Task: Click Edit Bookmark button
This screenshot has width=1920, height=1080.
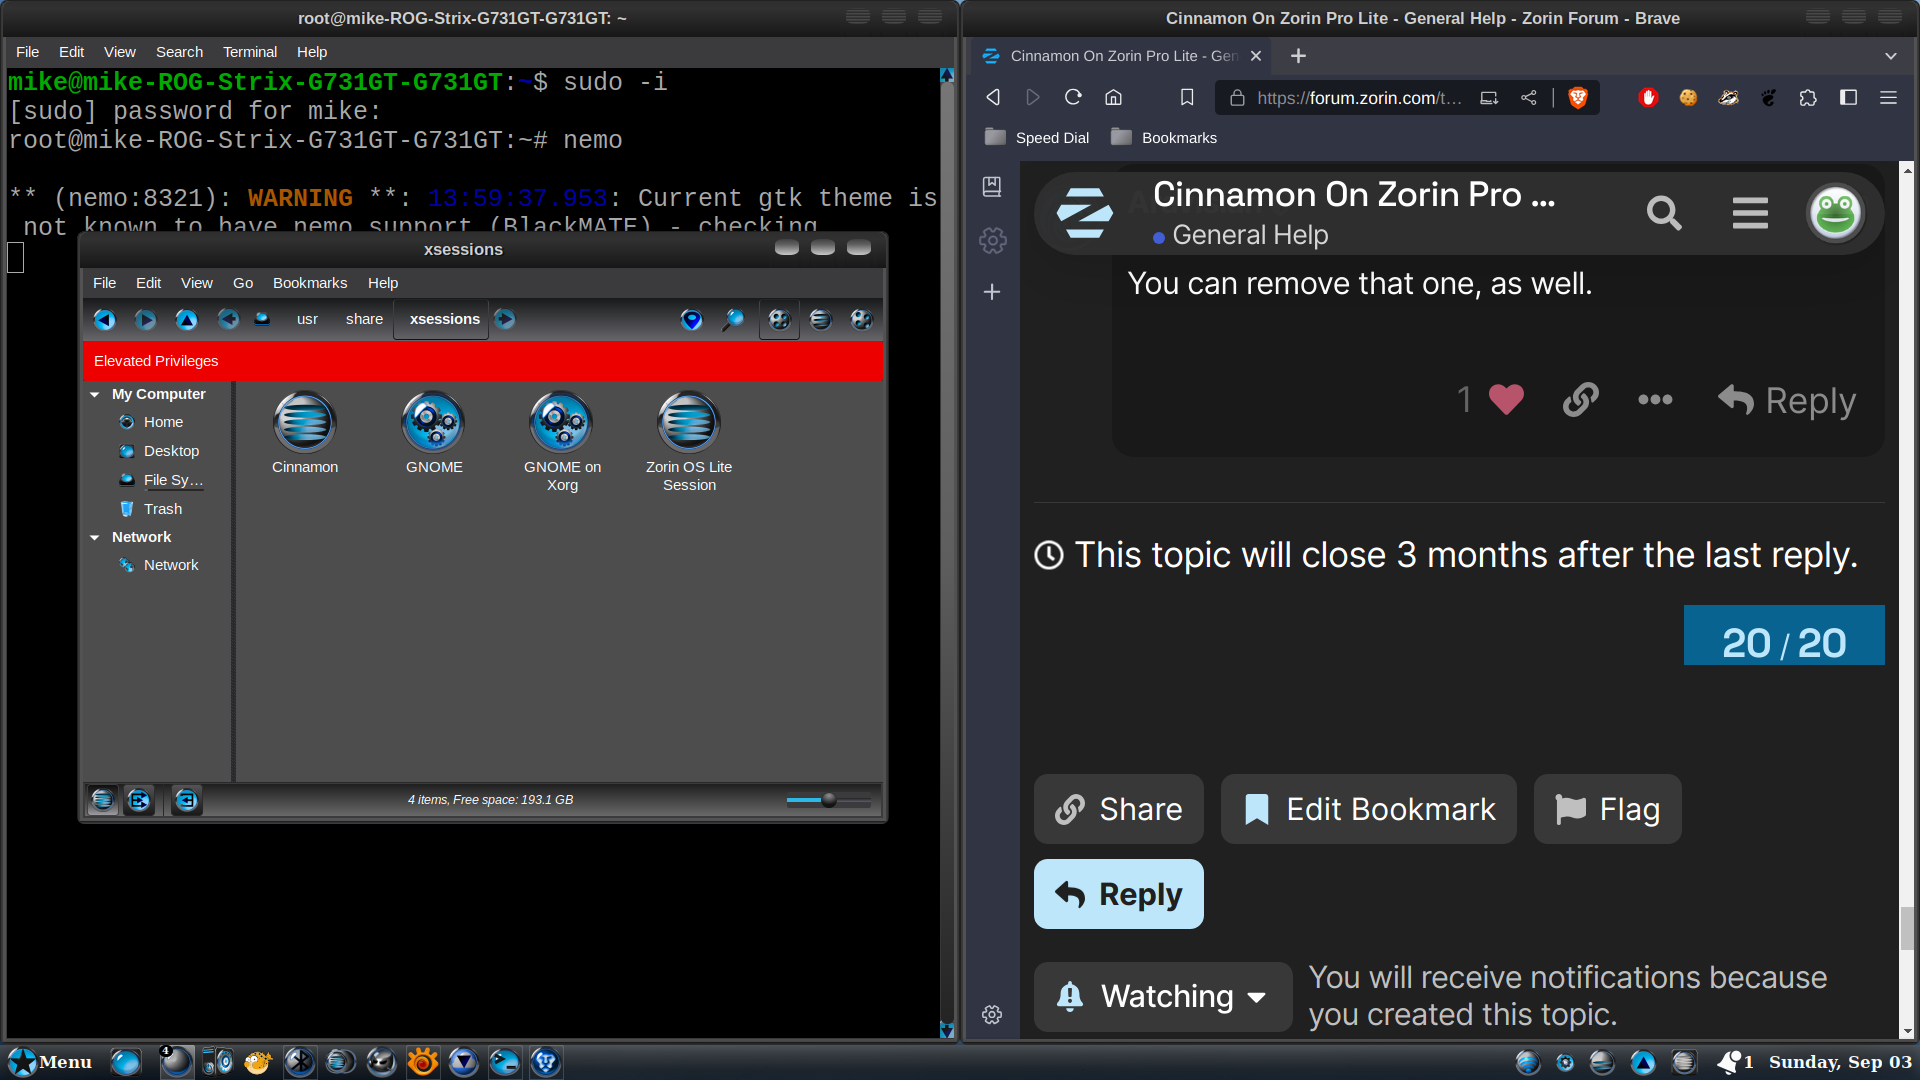Action: [x=1369, y=809]
